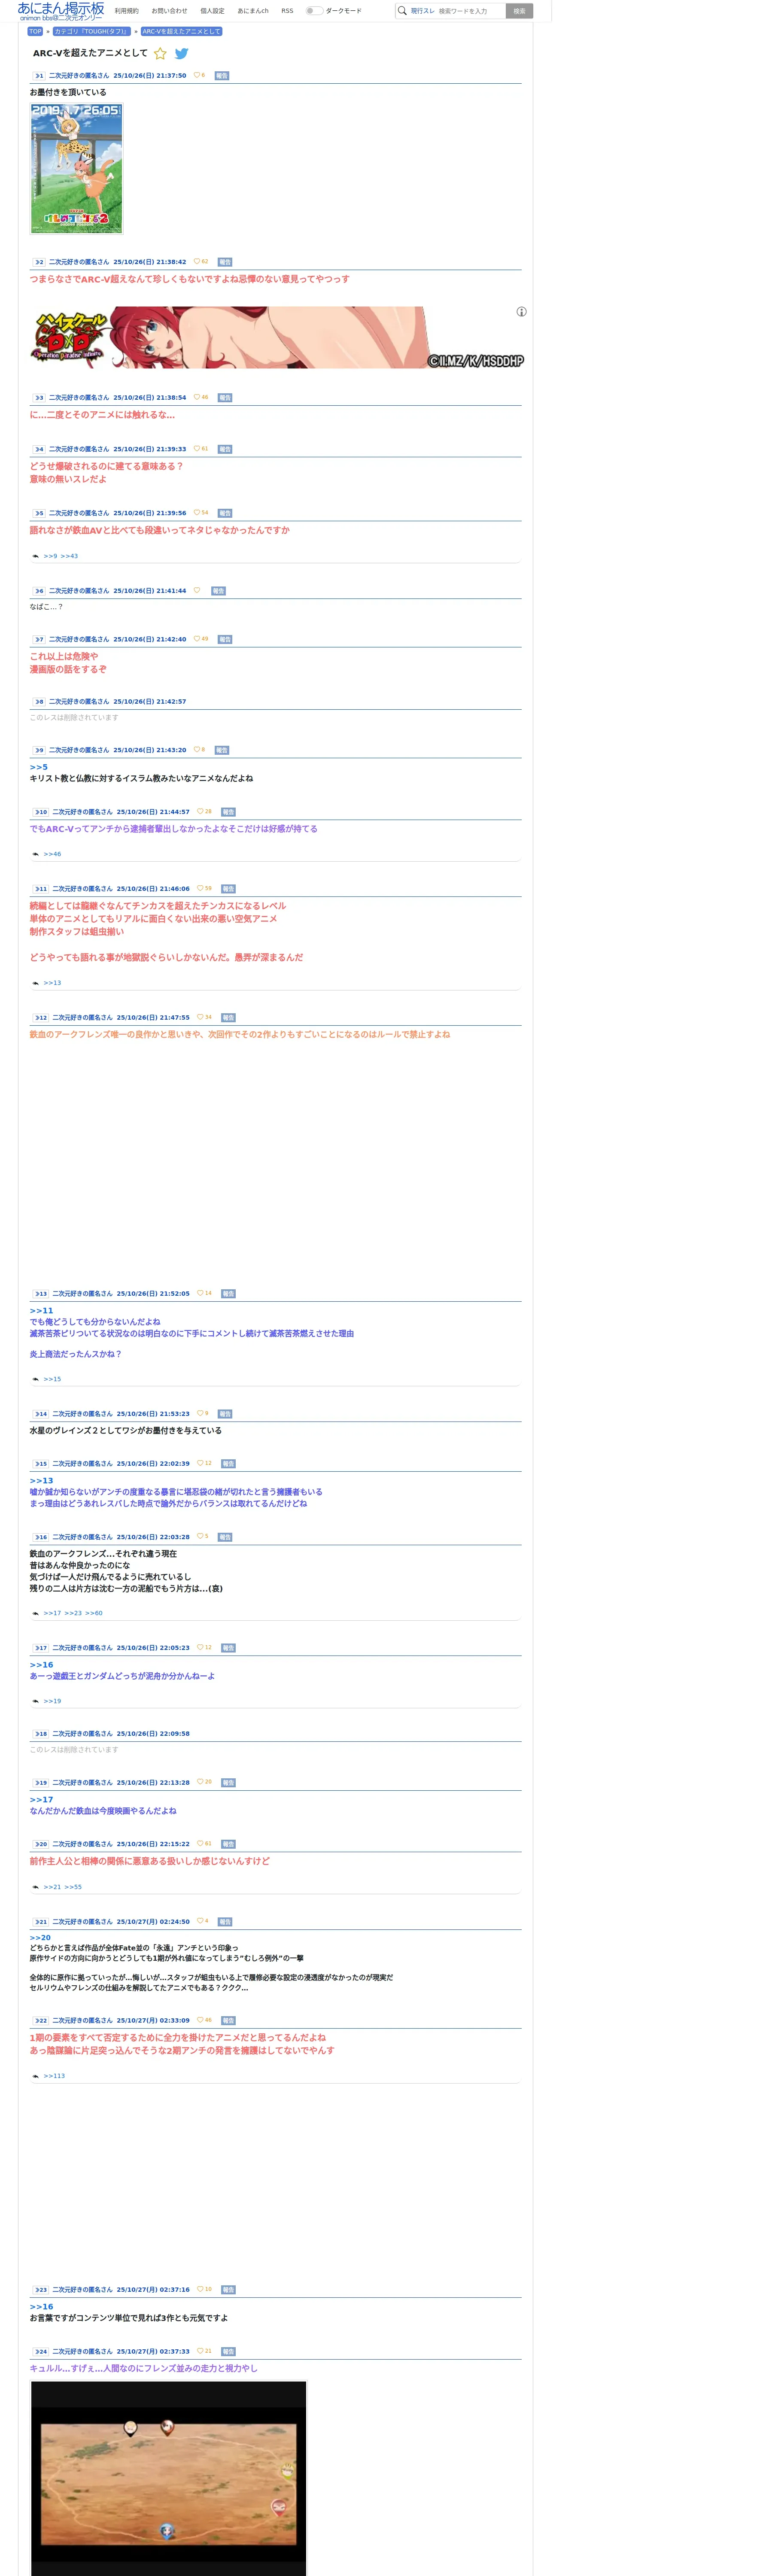This screenshot has height=2576, width=778.
Task: Click the 検索 search button
Action: tap(519, 11)
